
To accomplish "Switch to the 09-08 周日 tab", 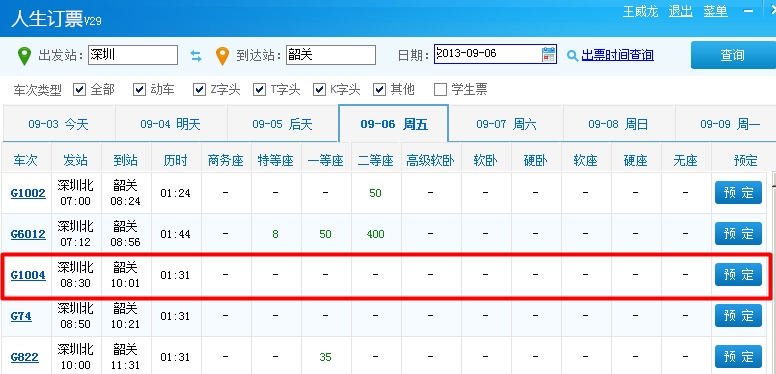I will (x=619, y=124).
